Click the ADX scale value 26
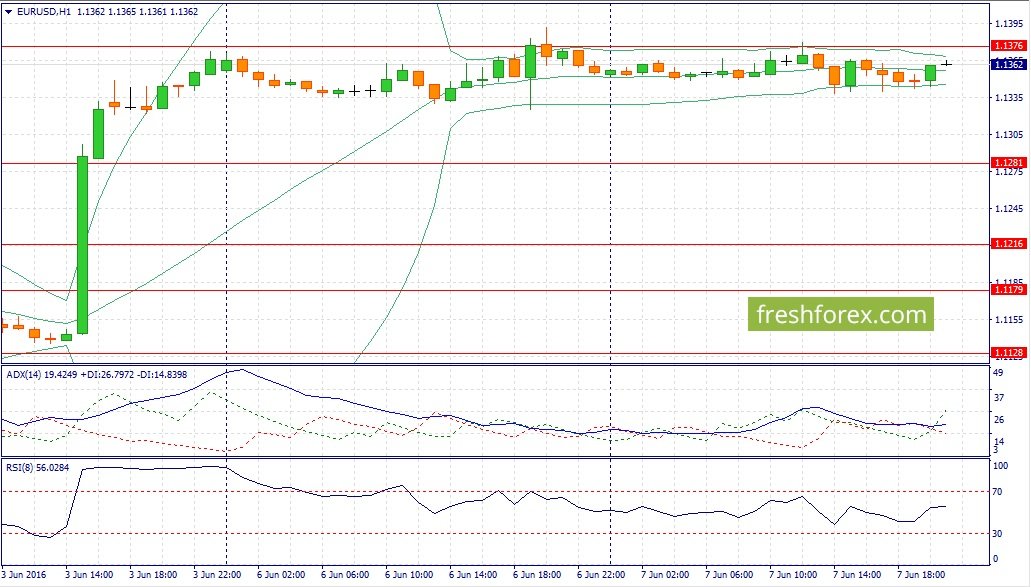The image size is (1031, 587). pyautogui.click(x=998, y=420)
